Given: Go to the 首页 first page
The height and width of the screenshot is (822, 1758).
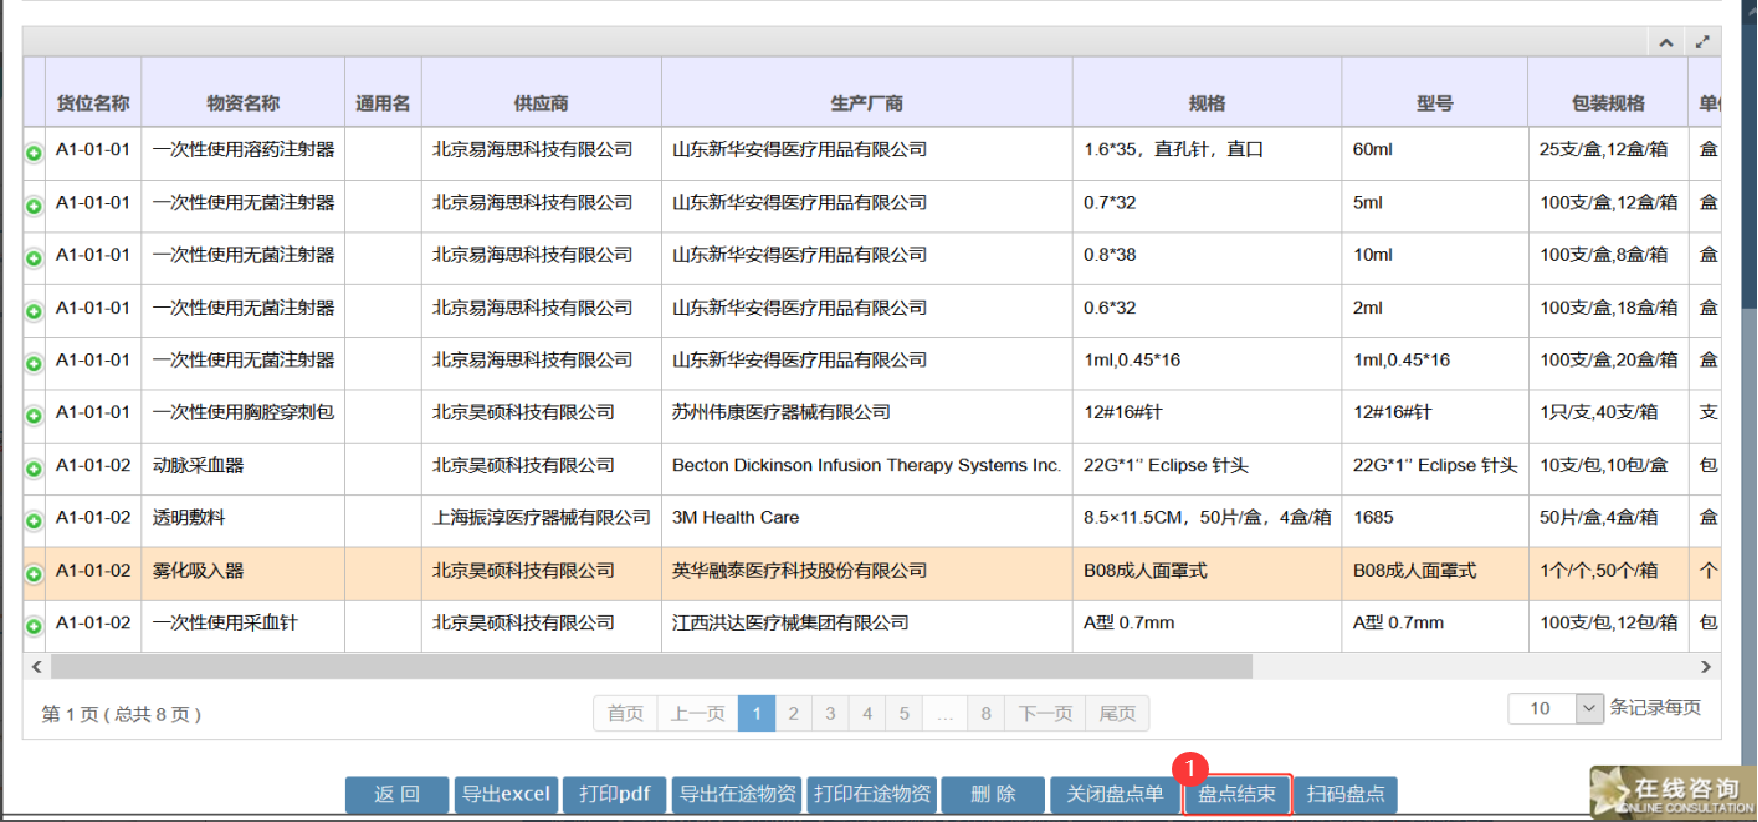Looking at the screenshot, I should 625,714.
